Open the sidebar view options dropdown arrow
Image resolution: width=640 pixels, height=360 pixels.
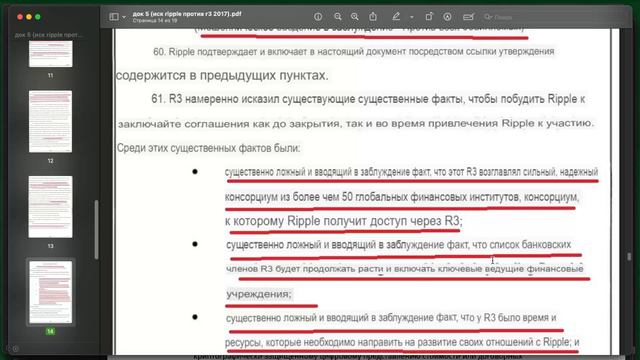click(x=124, y=17)
